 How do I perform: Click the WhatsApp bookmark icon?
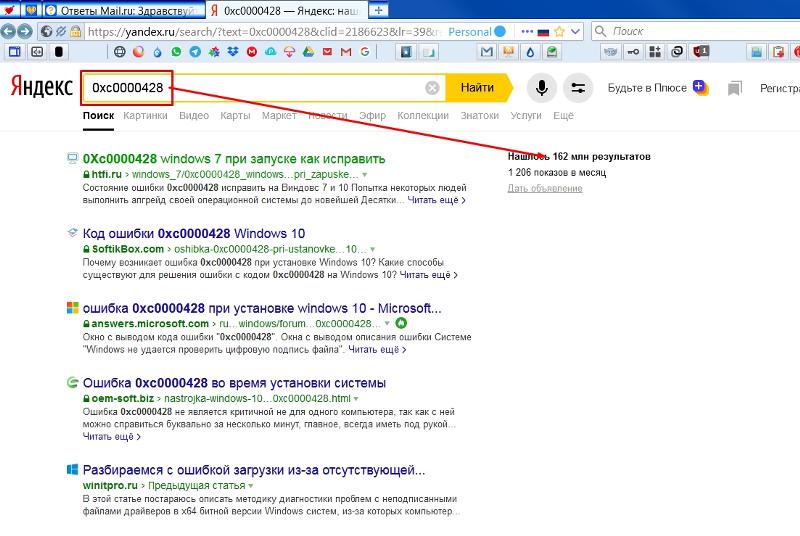pos(176,52)
